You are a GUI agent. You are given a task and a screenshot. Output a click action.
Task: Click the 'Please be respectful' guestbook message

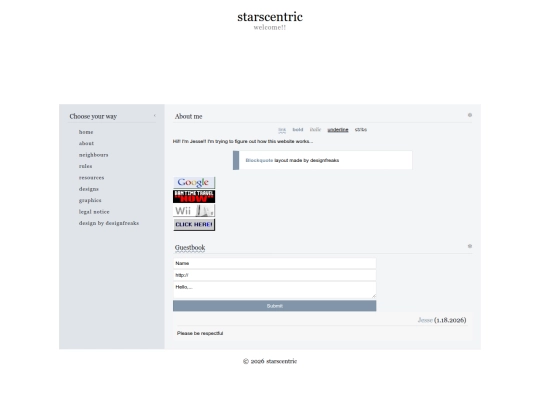pos(200,333)
